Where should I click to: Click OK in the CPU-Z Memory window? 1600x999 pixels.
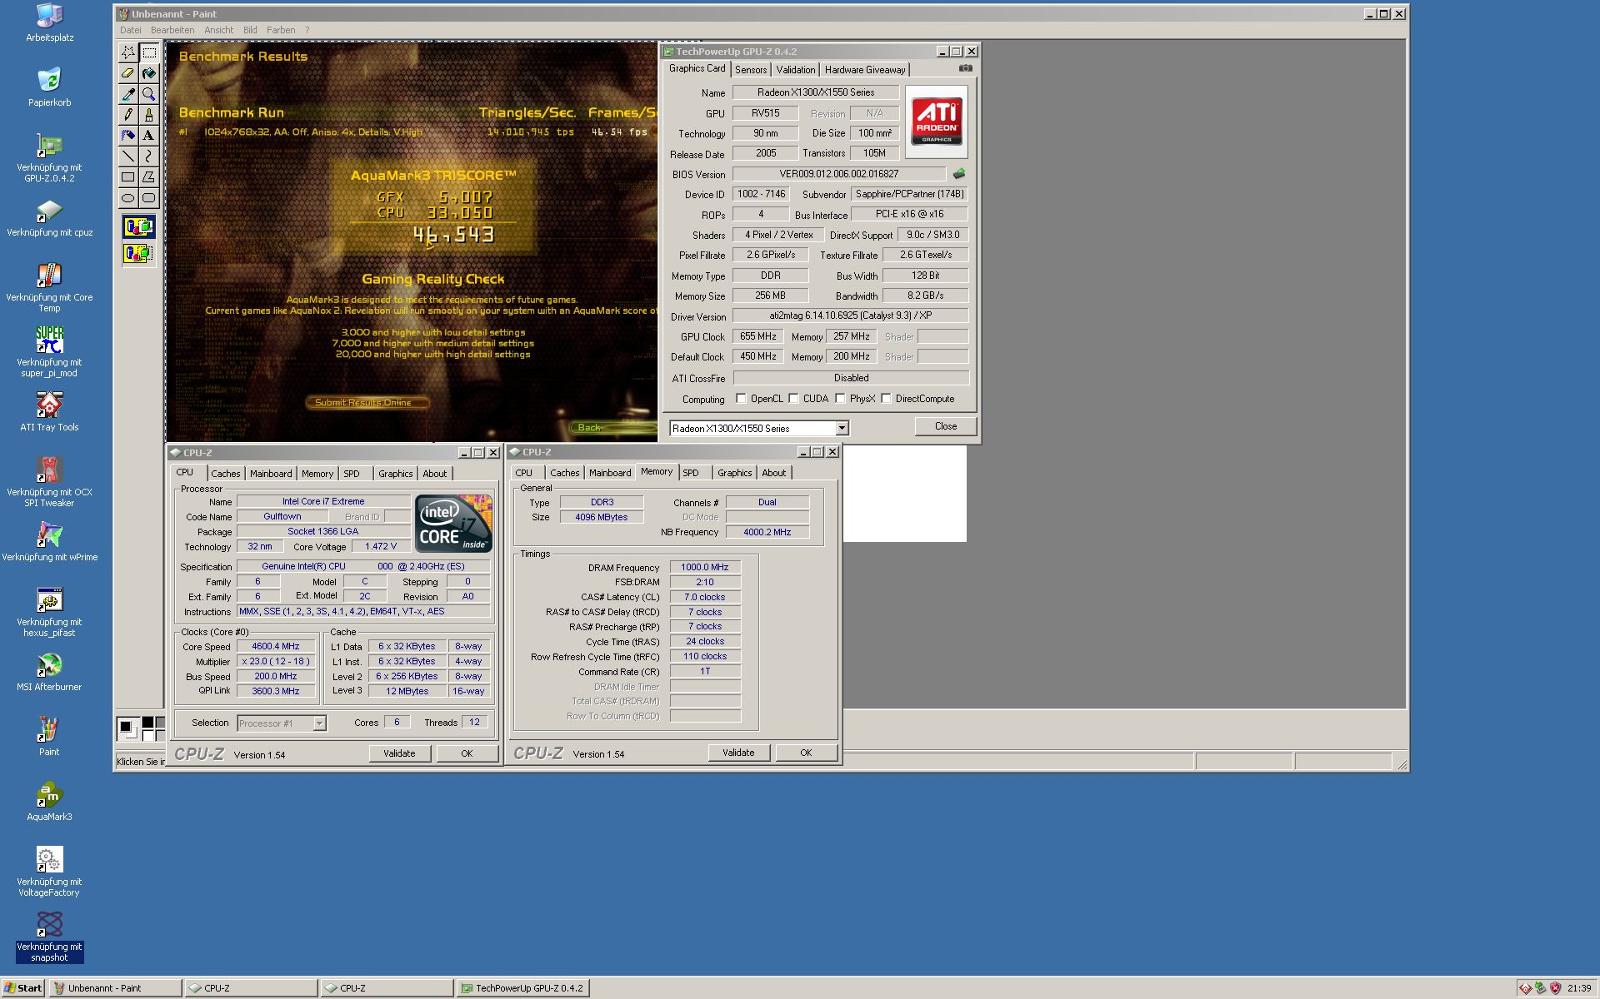(806, 752)
